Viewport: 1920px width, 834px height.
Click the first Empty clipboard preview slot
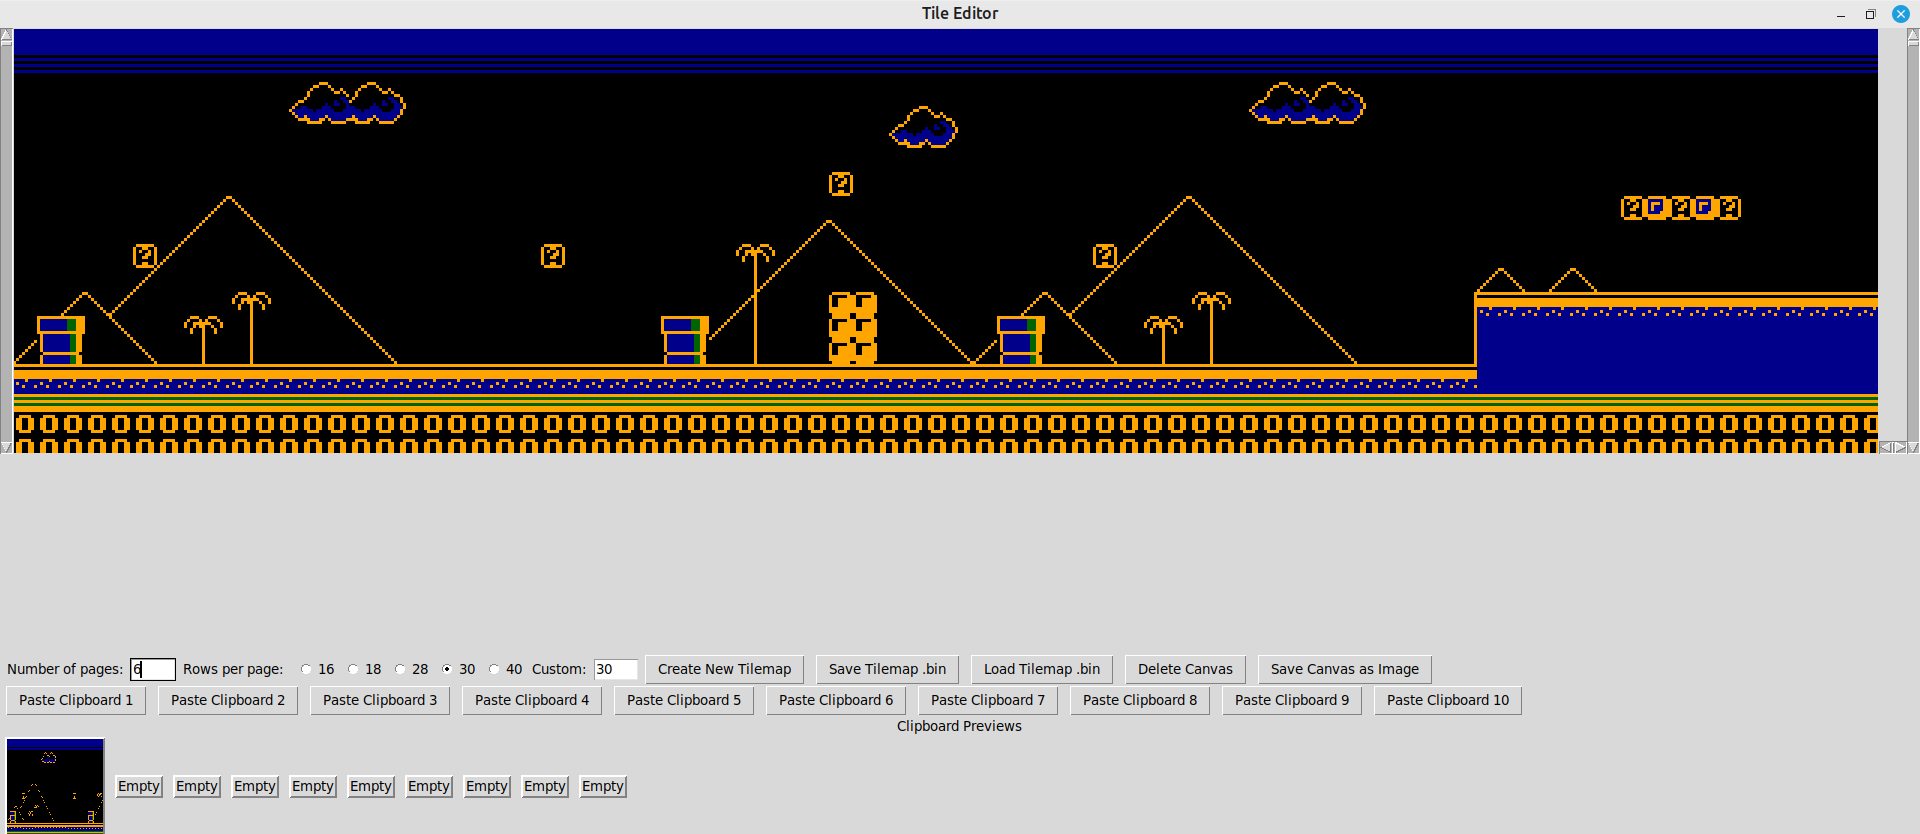[139, 786]
